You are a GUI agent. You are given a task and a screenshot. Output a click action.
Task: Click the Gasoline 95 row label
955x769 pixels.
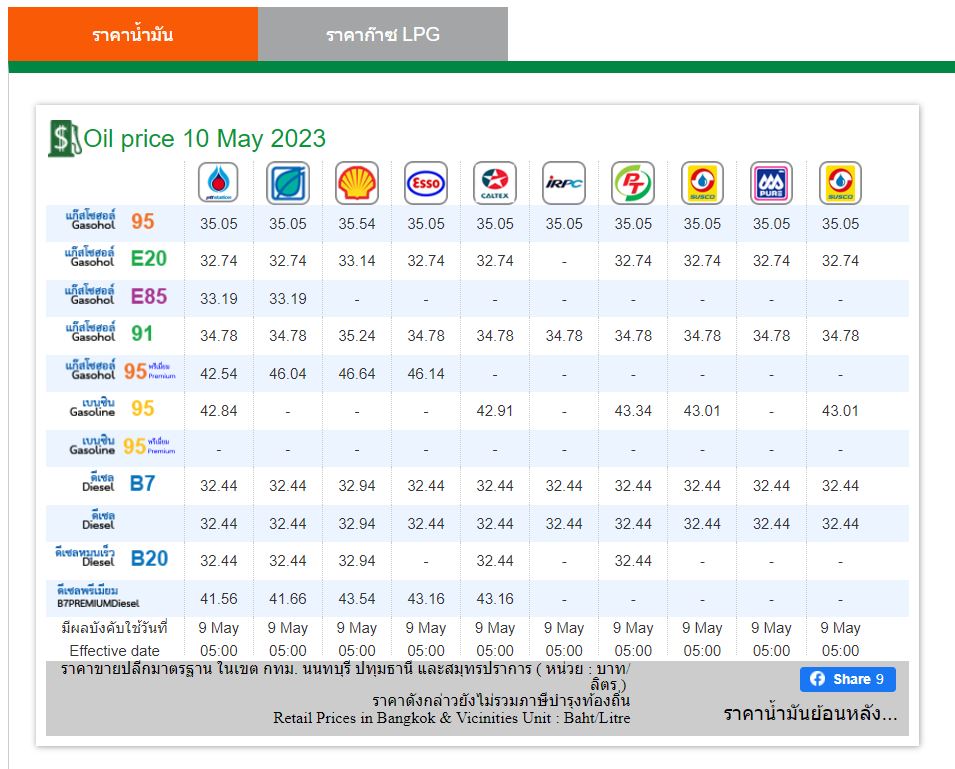click(x=112, y=408)
